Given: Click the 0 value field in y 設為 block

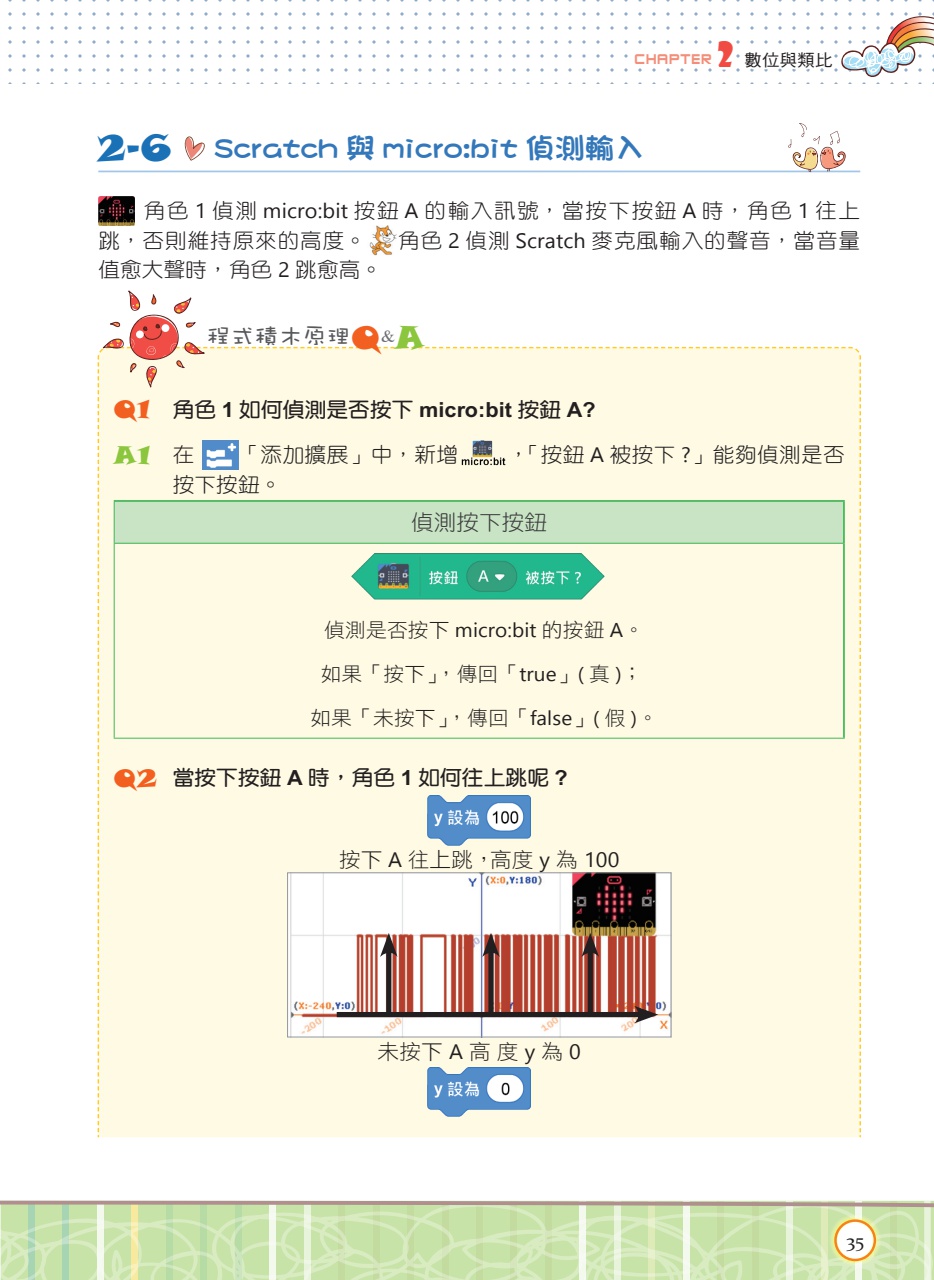Looking at the screenshot, I should pos(506,1089).
